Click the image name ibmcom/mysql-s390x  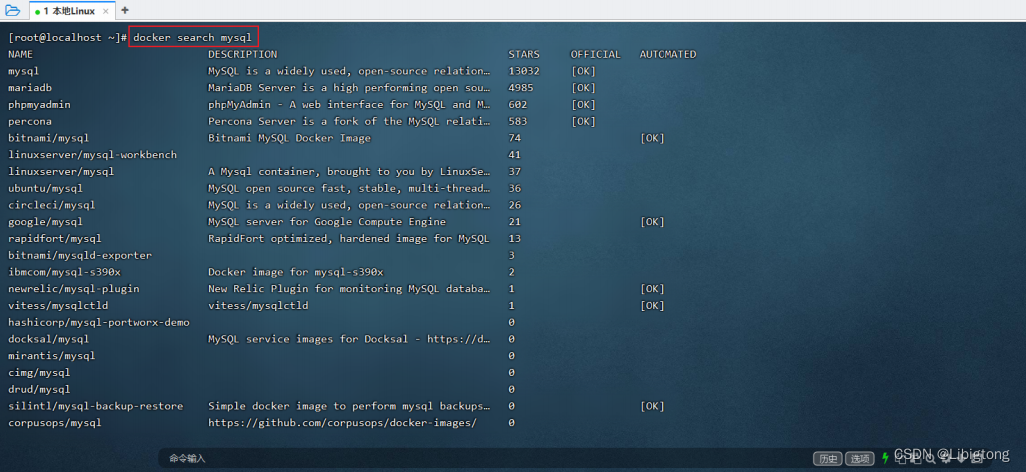[x=64, y=272]
